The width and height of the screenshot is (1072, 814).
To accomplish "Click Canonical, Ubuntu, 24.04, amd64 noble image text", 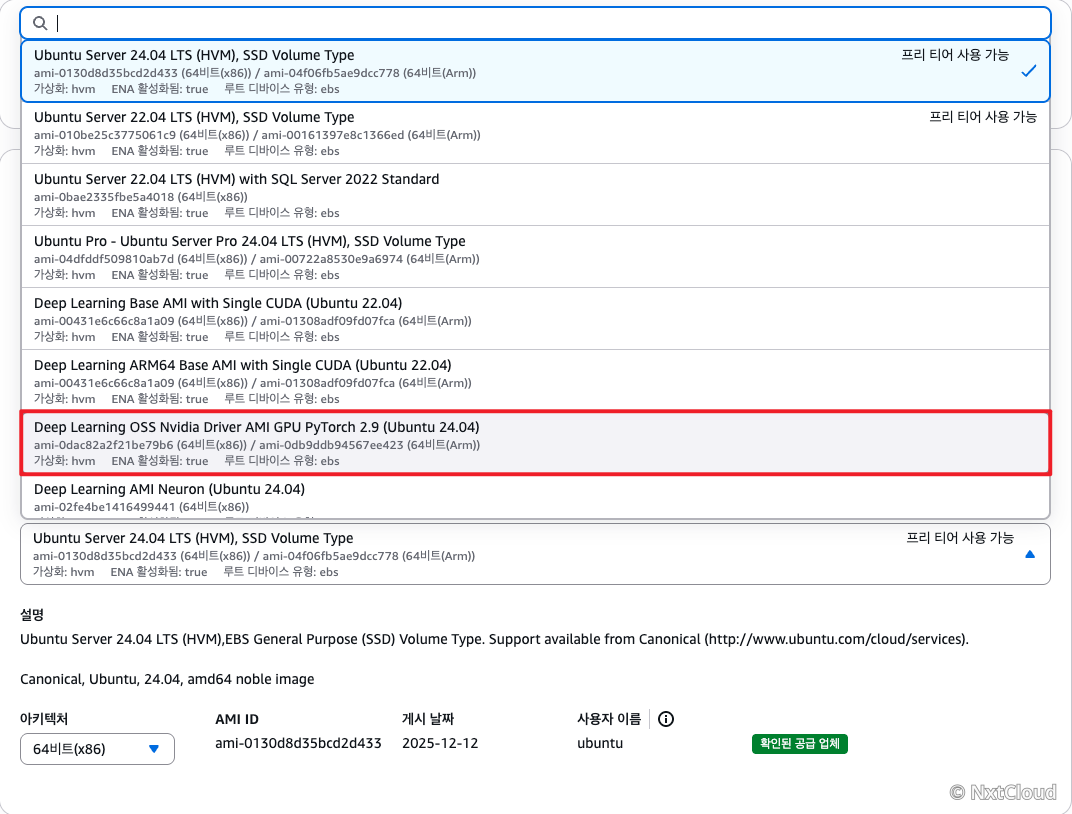I will (x=167, y=679).
